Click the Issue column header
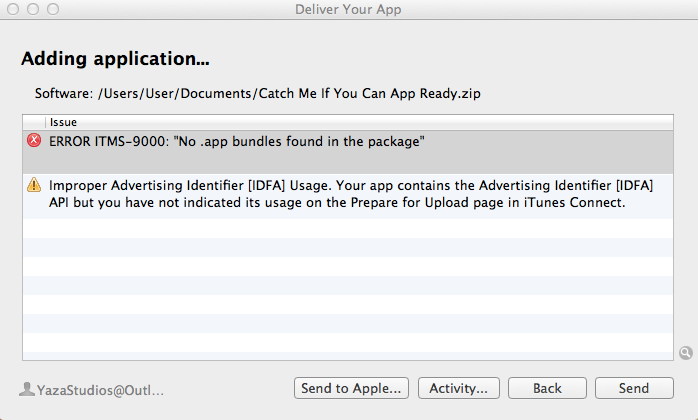 coord(359,122)
